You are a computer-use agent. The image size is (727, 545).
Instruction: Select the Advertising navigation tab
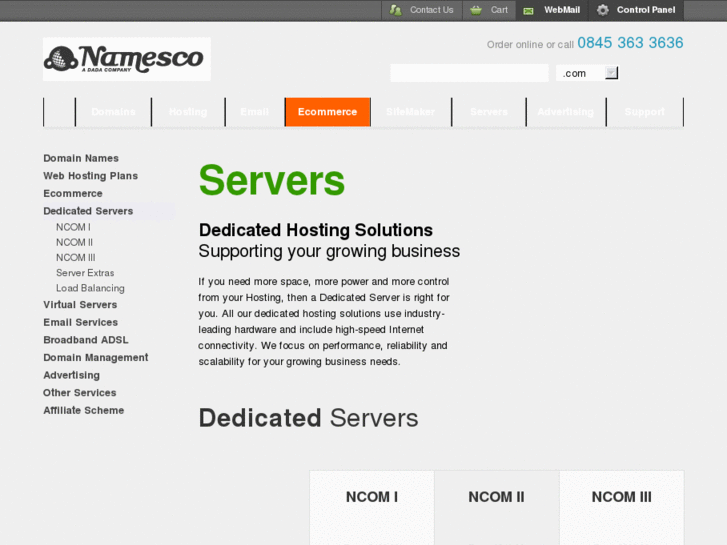pyautogui.click(x=566, y=112)
